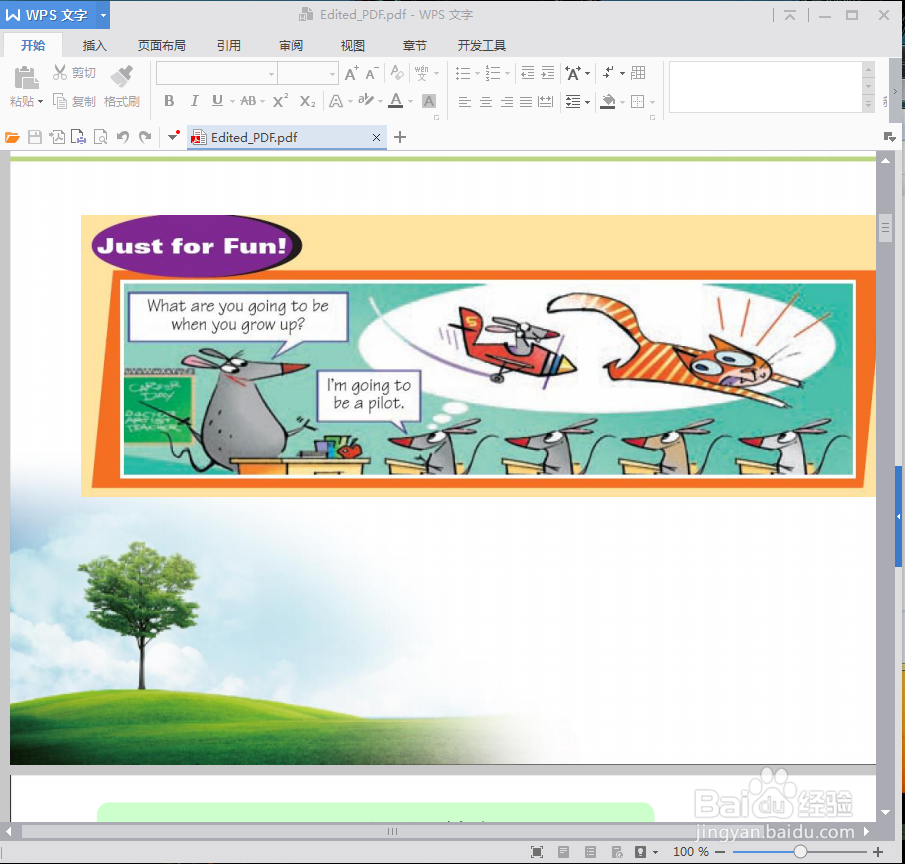Toggle character shading A button
The width and height of the screenshot is (905, 864).
(429, 102)
